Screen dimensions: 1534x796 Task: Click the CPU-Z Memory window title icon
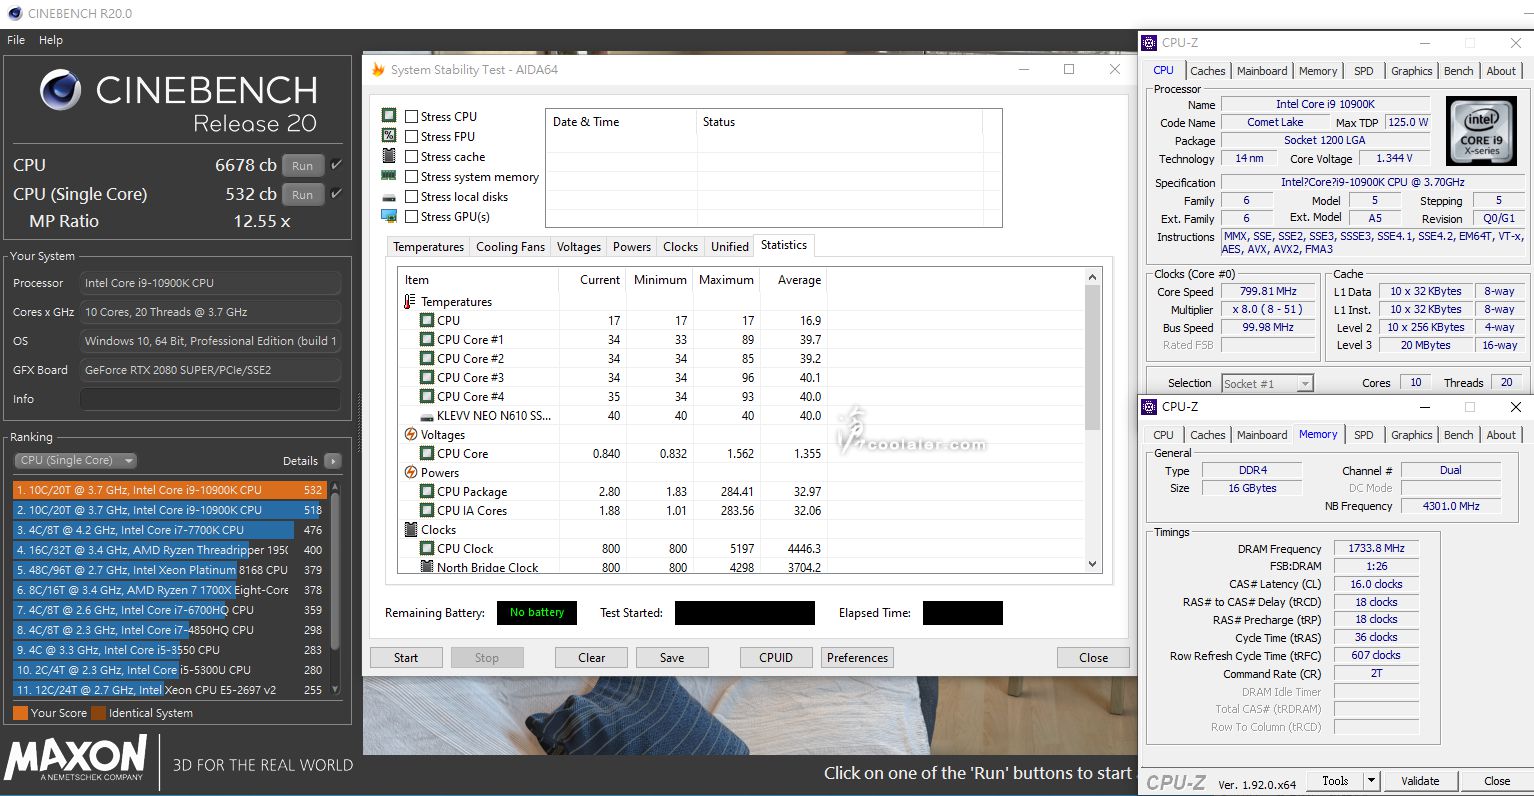1150,407
